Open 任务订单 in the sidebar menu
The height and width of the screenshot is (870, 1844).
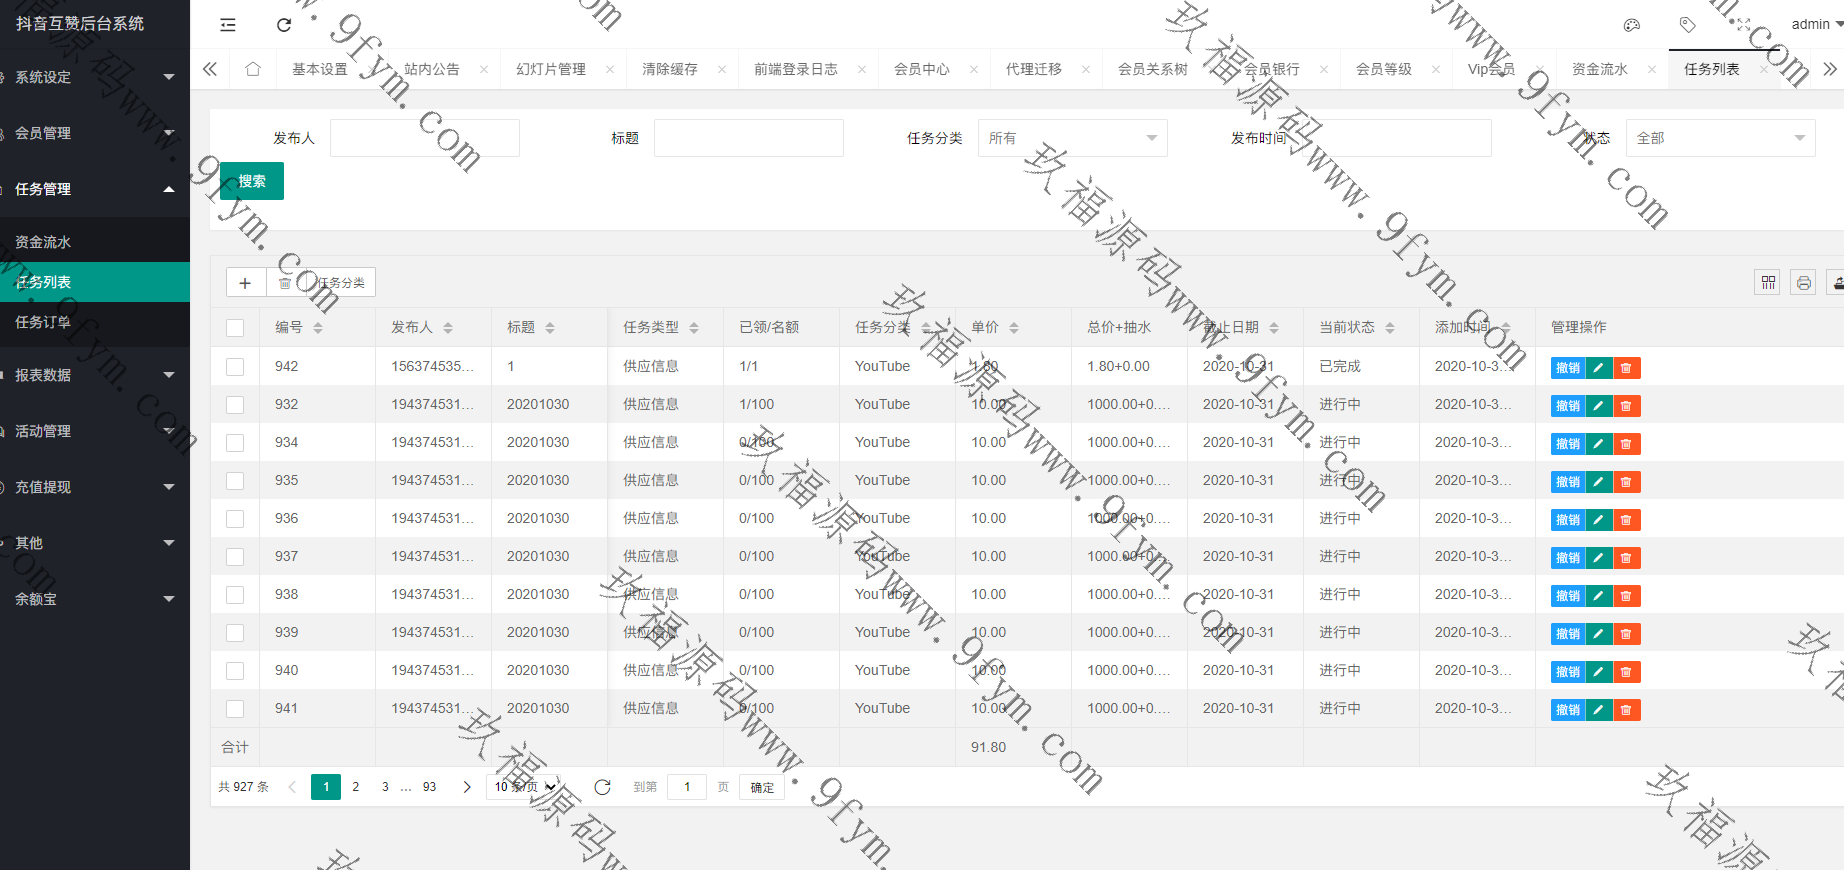point(43,322)
